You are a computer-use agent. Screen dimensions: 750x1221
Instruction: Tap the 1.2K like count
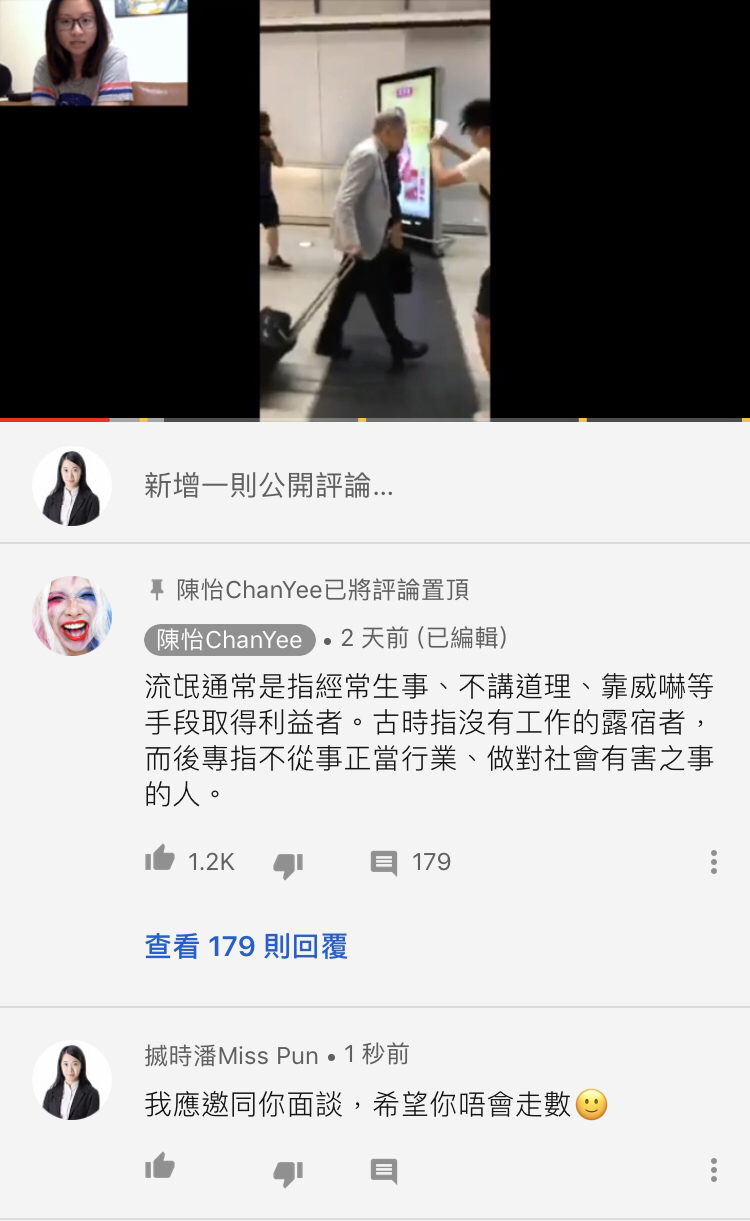pyautogui.click(x=211, y=862)
